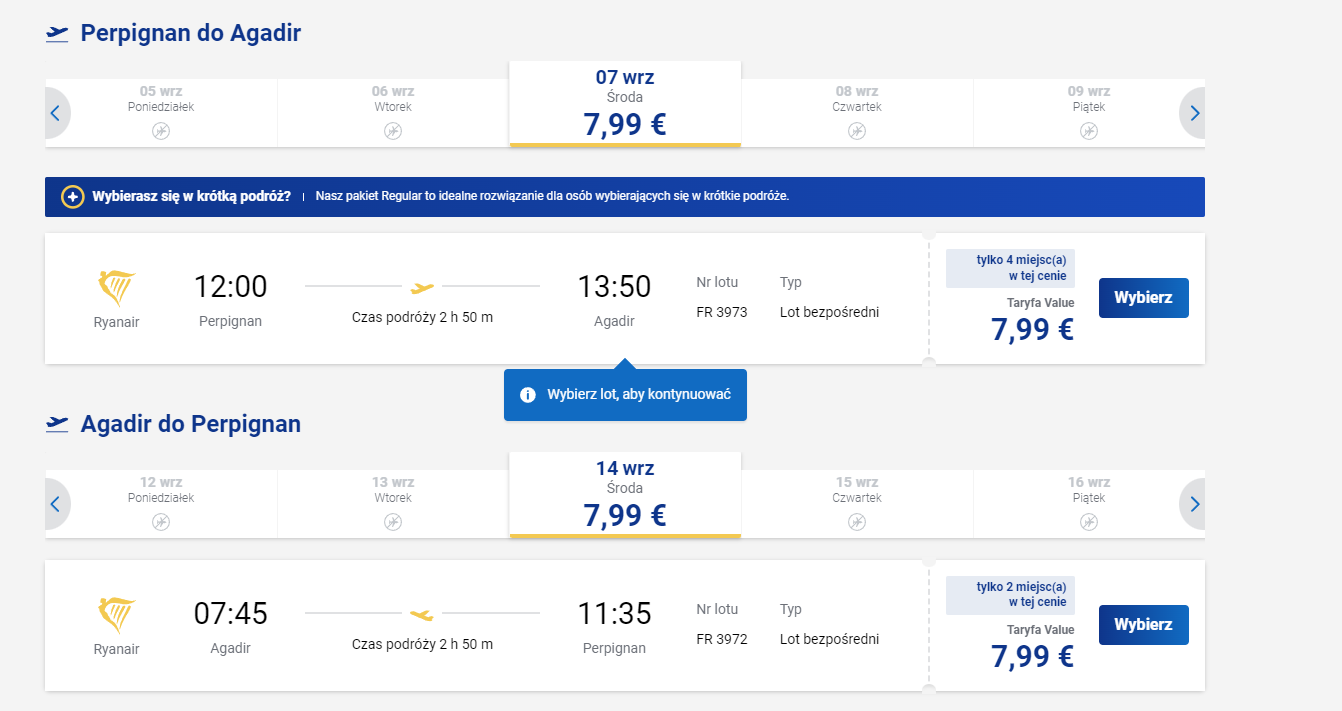Select the 07 wrz Środa date tab

point(625,104)
